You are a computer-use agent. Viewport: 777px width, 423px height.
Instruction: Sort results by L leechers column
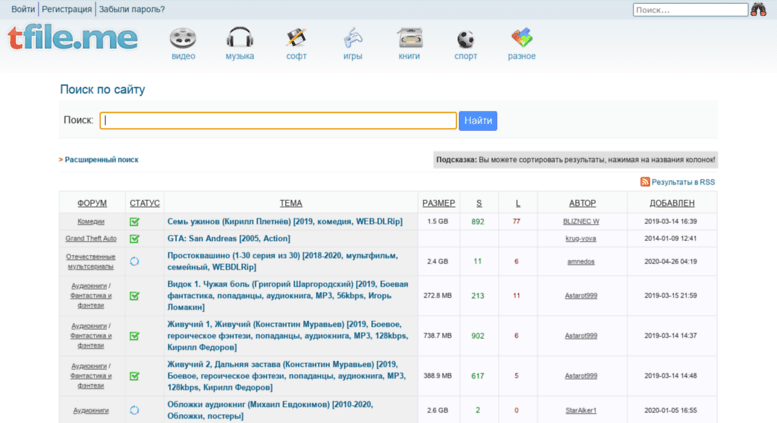[518, 203]
